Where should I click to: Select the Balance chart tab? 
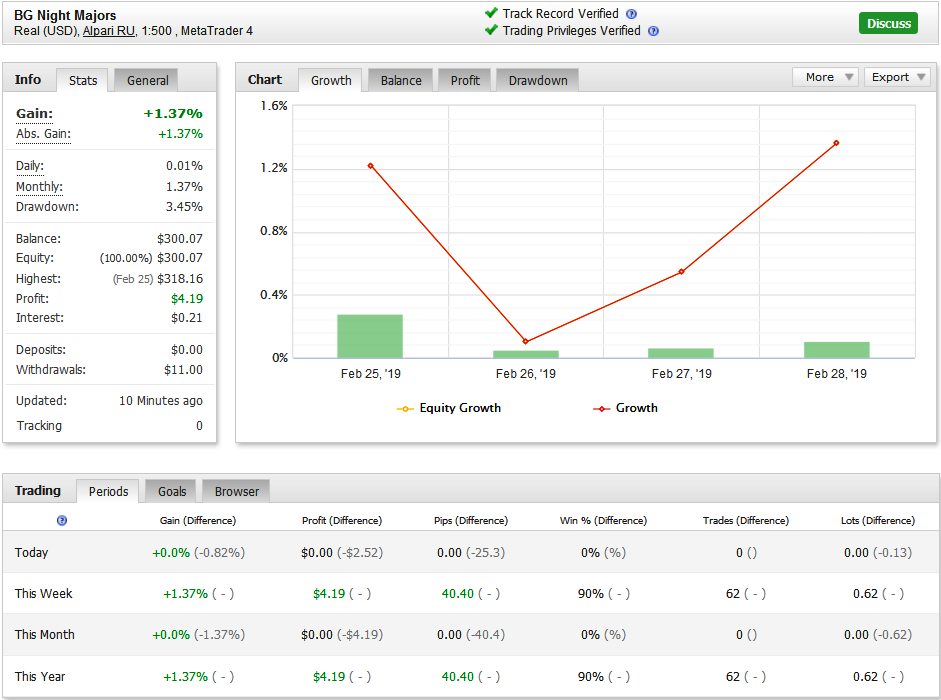click(x=401, y=80)
